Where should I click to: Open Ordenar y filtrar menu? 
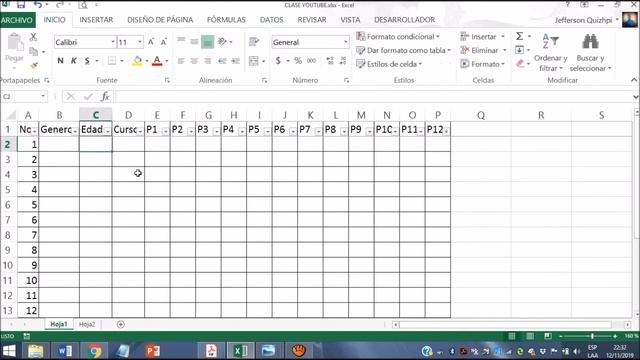click(551, 53)
